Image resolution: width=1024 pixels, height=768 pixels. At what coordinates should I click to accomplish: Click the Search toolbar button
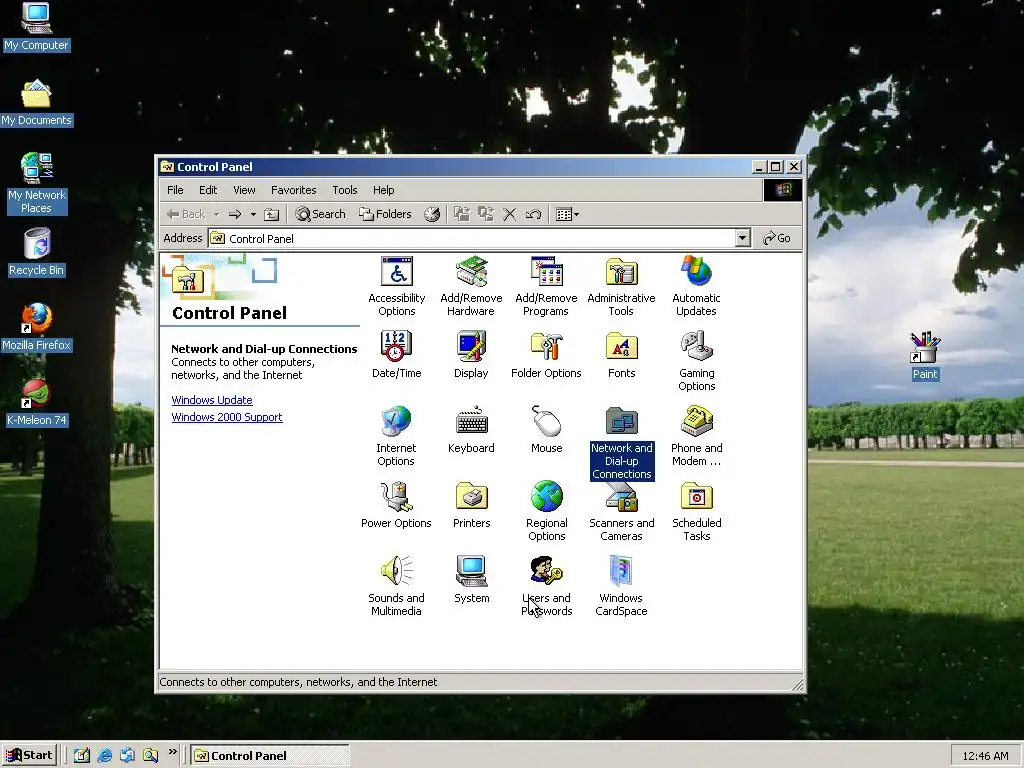[x=320, y=214]
